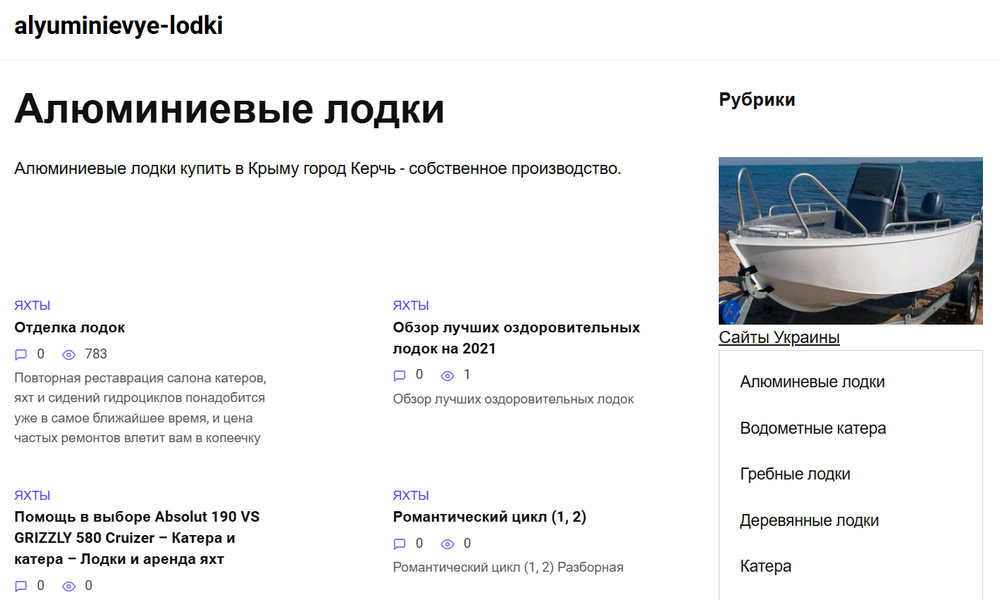Click the comment bubble under Обзор лучших оздоровительных лодок

(399, 374)
